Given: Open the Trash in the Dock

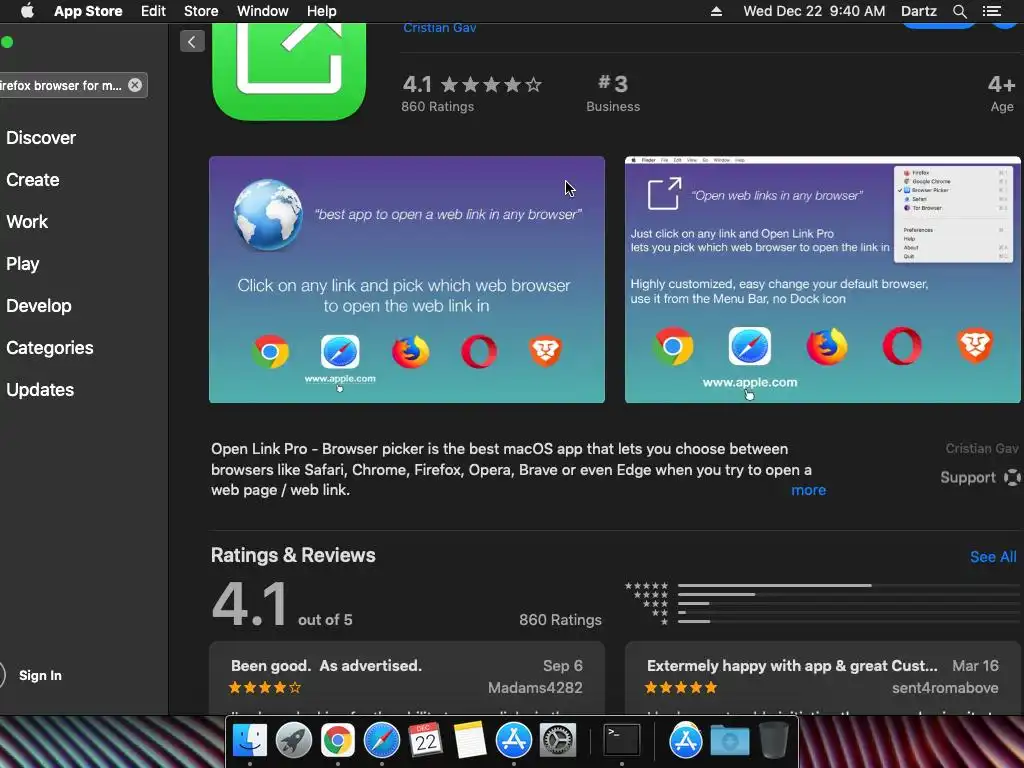Looking at the screenshot, I should click(x=774, y=741).
